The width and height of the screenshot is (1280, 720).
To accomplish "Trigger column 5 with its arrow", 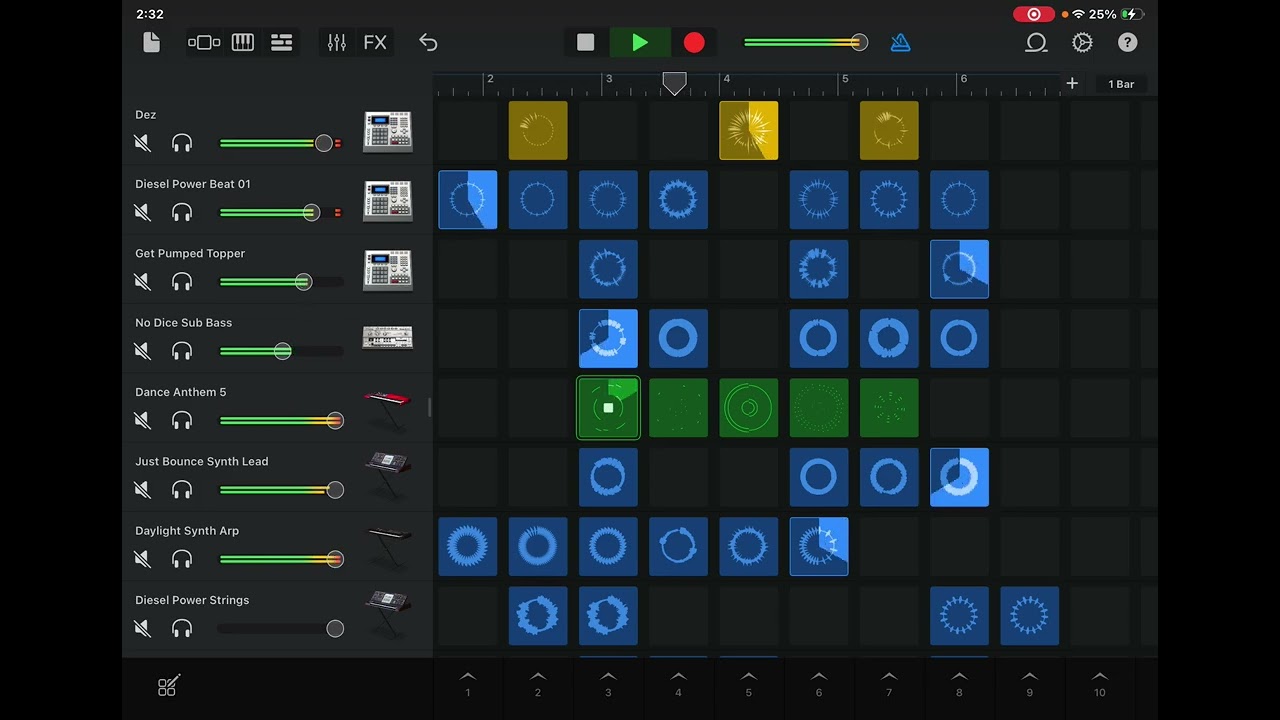I will tap(749, 684).
